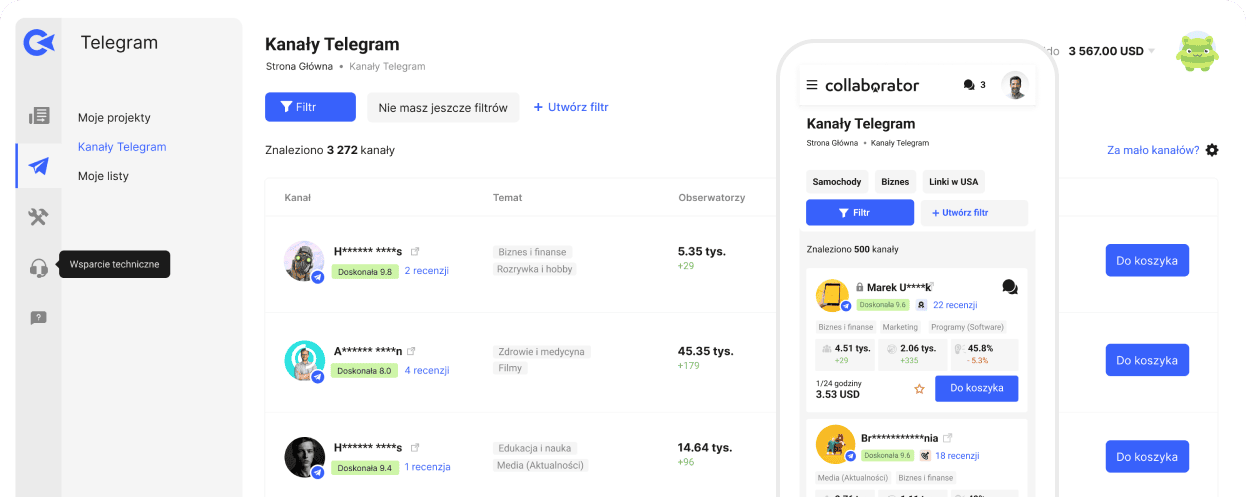Open Moje listy menu item
Screen dimensions: 1246x497
103,176
